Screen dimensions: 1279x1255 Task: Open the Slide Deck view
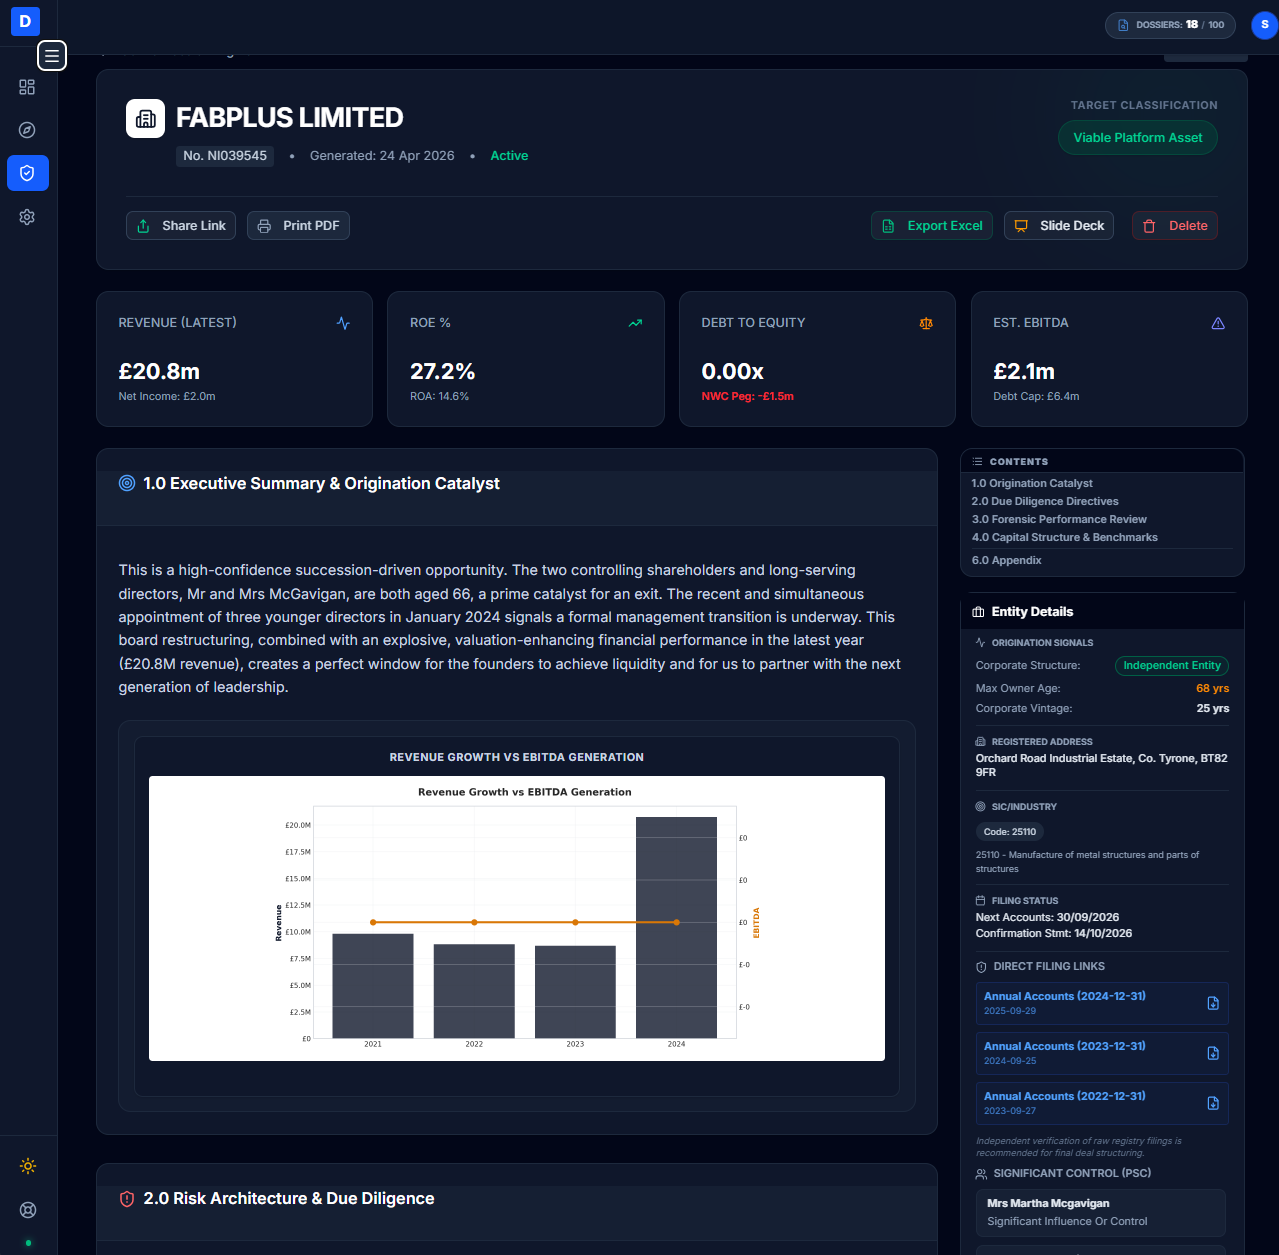click(x=1058, y=226)
